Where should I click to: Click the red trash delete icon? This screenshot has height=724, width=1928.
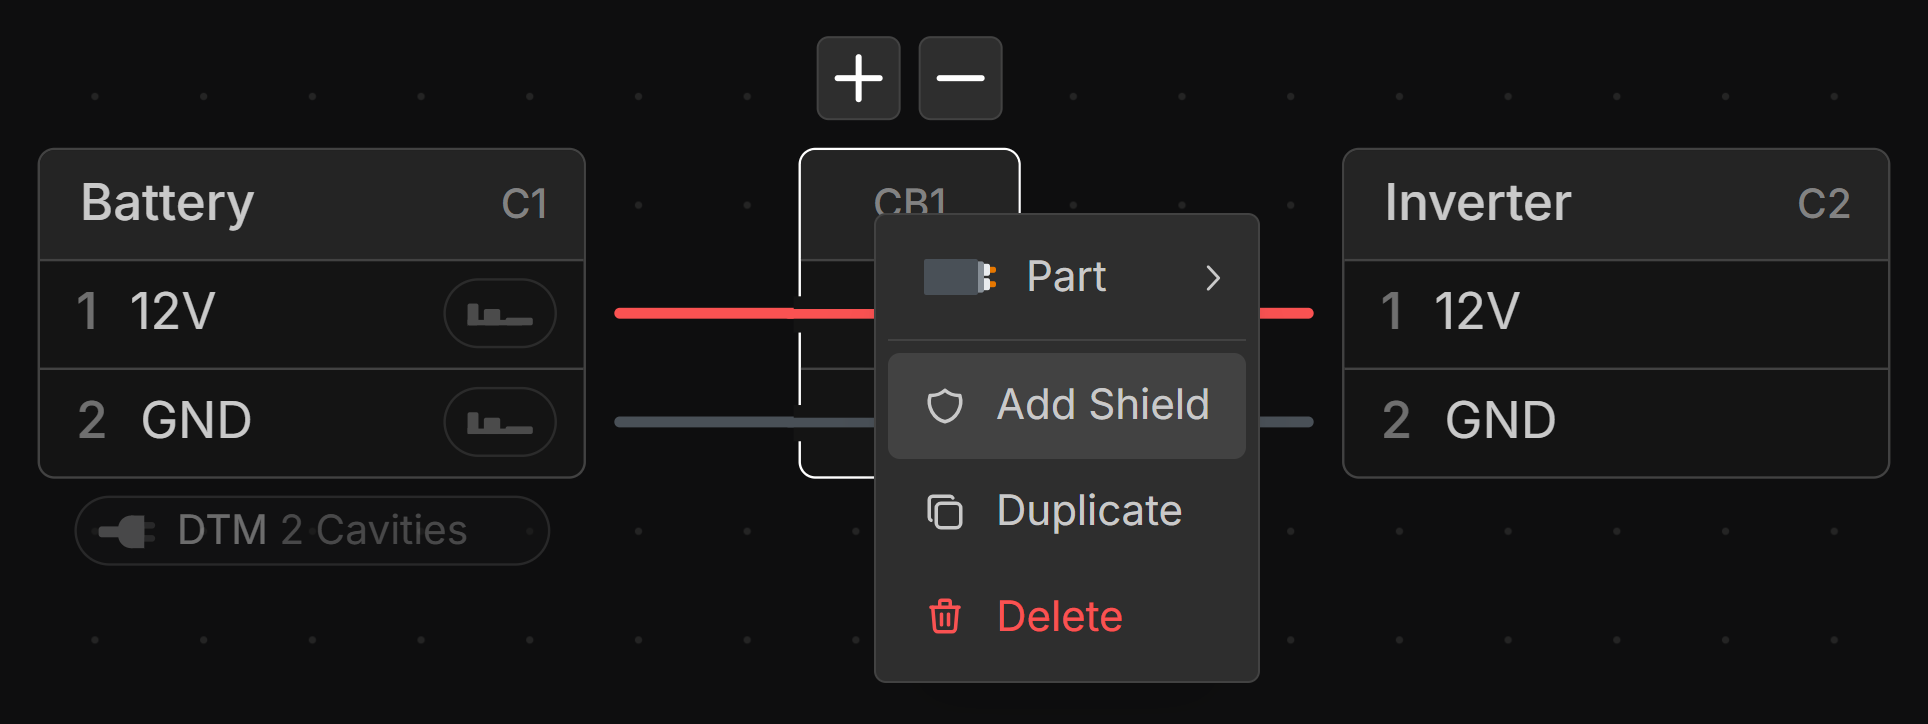945,617
